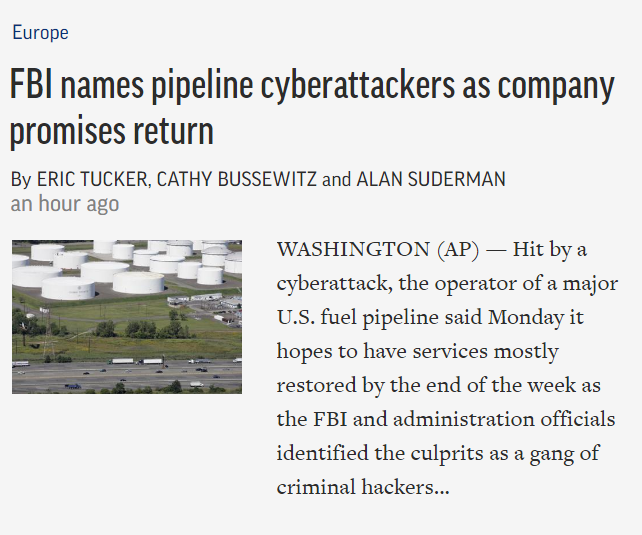The image size is (642, 535).
Task: Open the FBI names pipeline cyberattackers headline
Action: (x=312, y=108)
